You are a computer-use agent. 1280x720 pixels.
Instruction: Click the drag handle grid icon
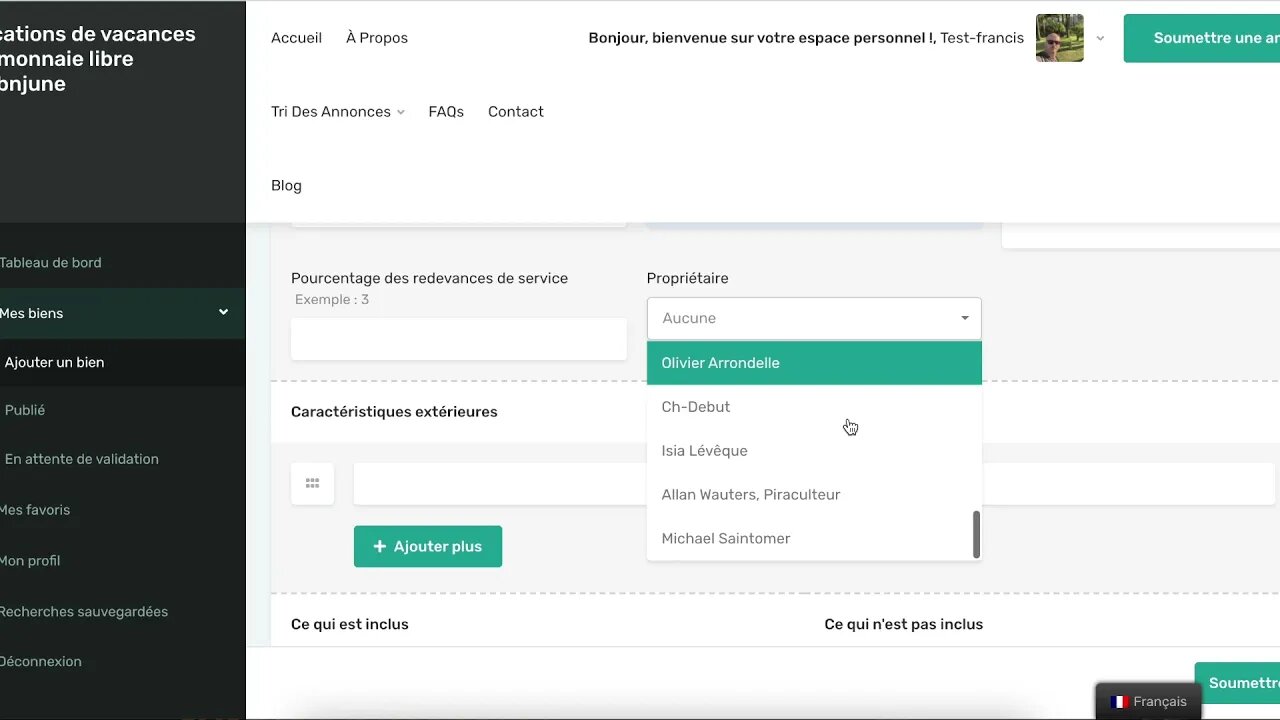click(312, 484)
